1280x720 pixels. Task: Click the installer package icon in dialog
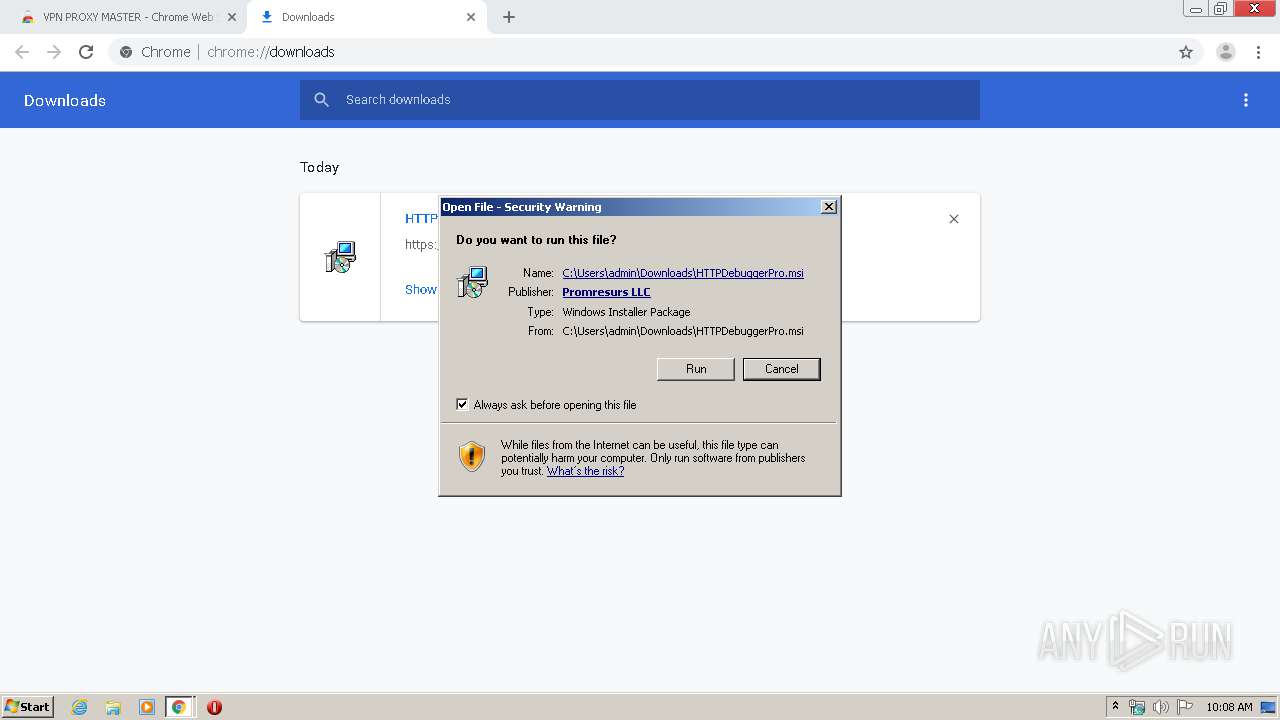[472, 282]
